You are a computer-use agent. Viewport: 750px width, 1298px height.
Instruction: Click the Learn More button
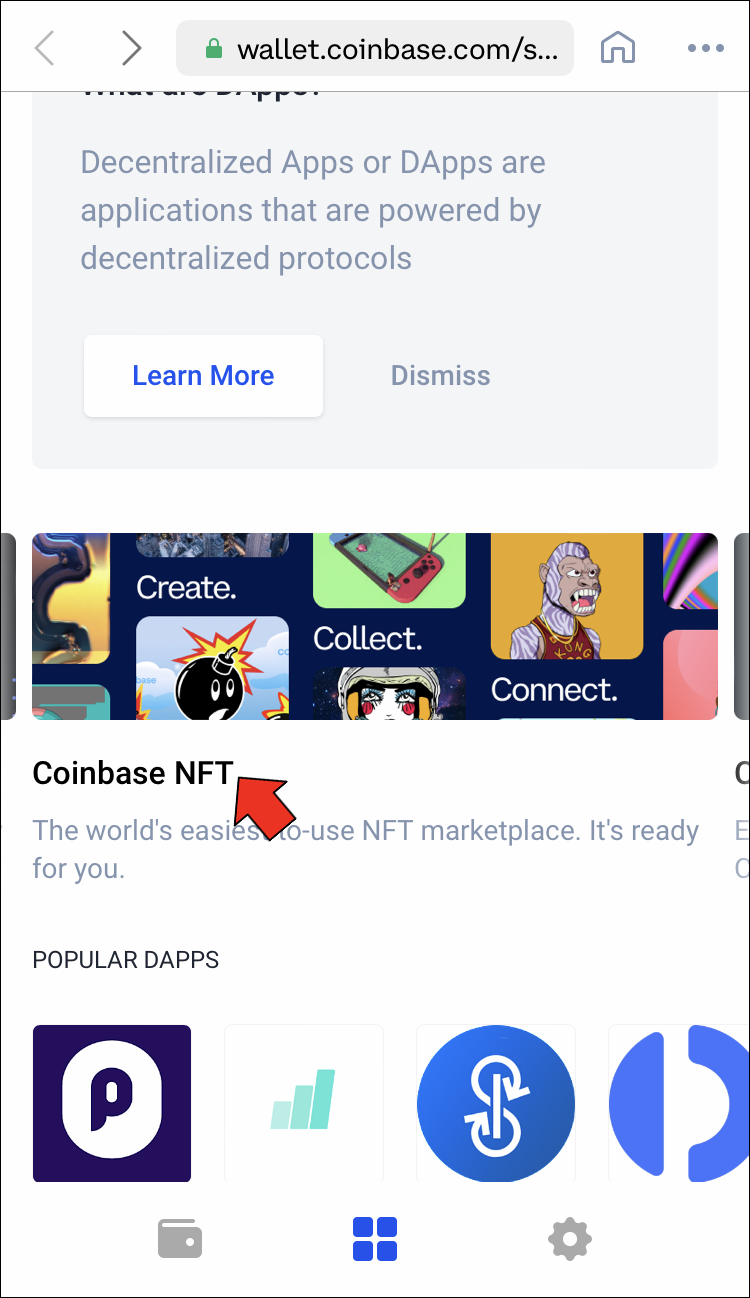pyautogui.click(x=203, y=376)
